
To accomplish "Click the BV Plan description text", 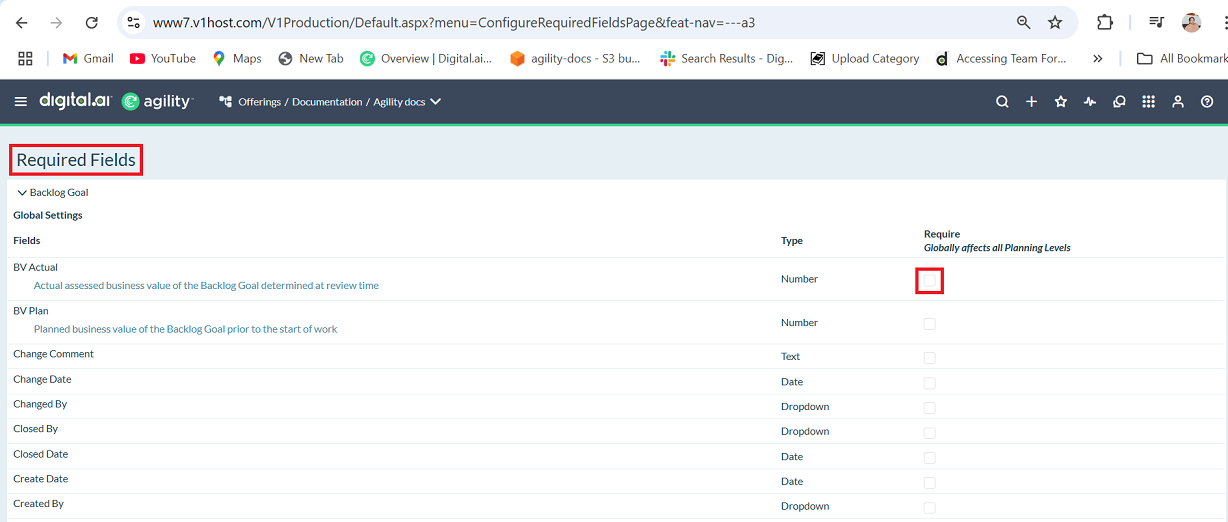I will point(185,329).
